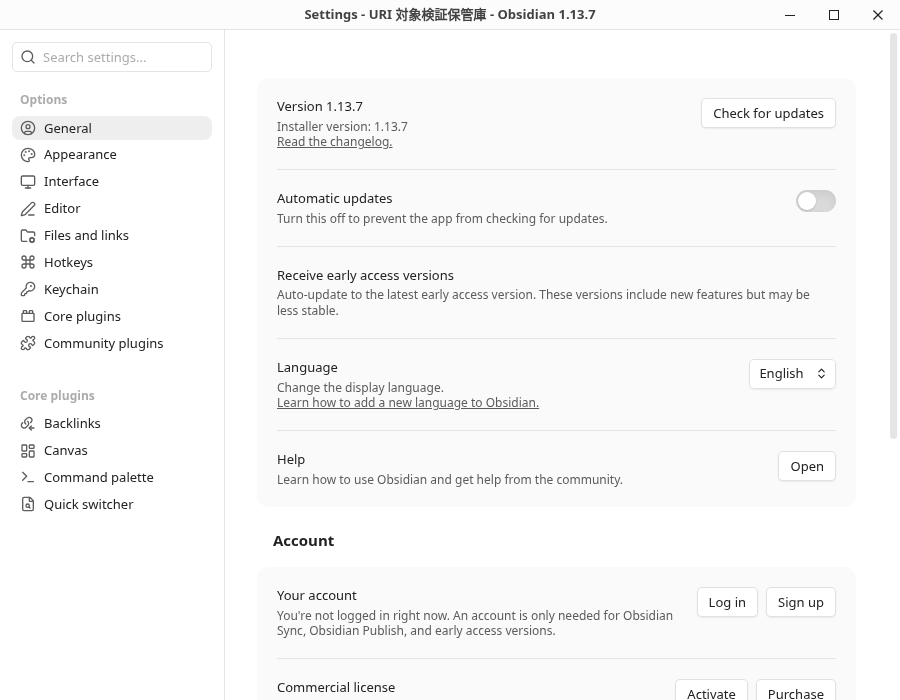Click the Help Open button
The height and width of the screenshot is (700, 900).
click(x=806, y=466)
